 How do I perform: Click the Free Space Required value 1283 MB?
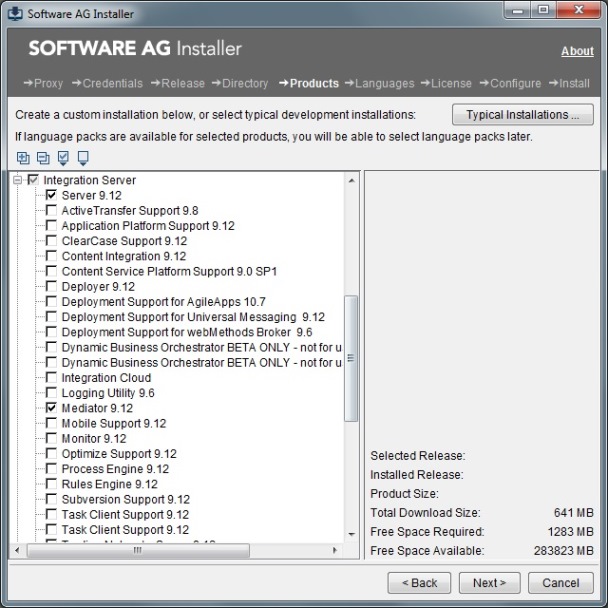coord(570,532)
